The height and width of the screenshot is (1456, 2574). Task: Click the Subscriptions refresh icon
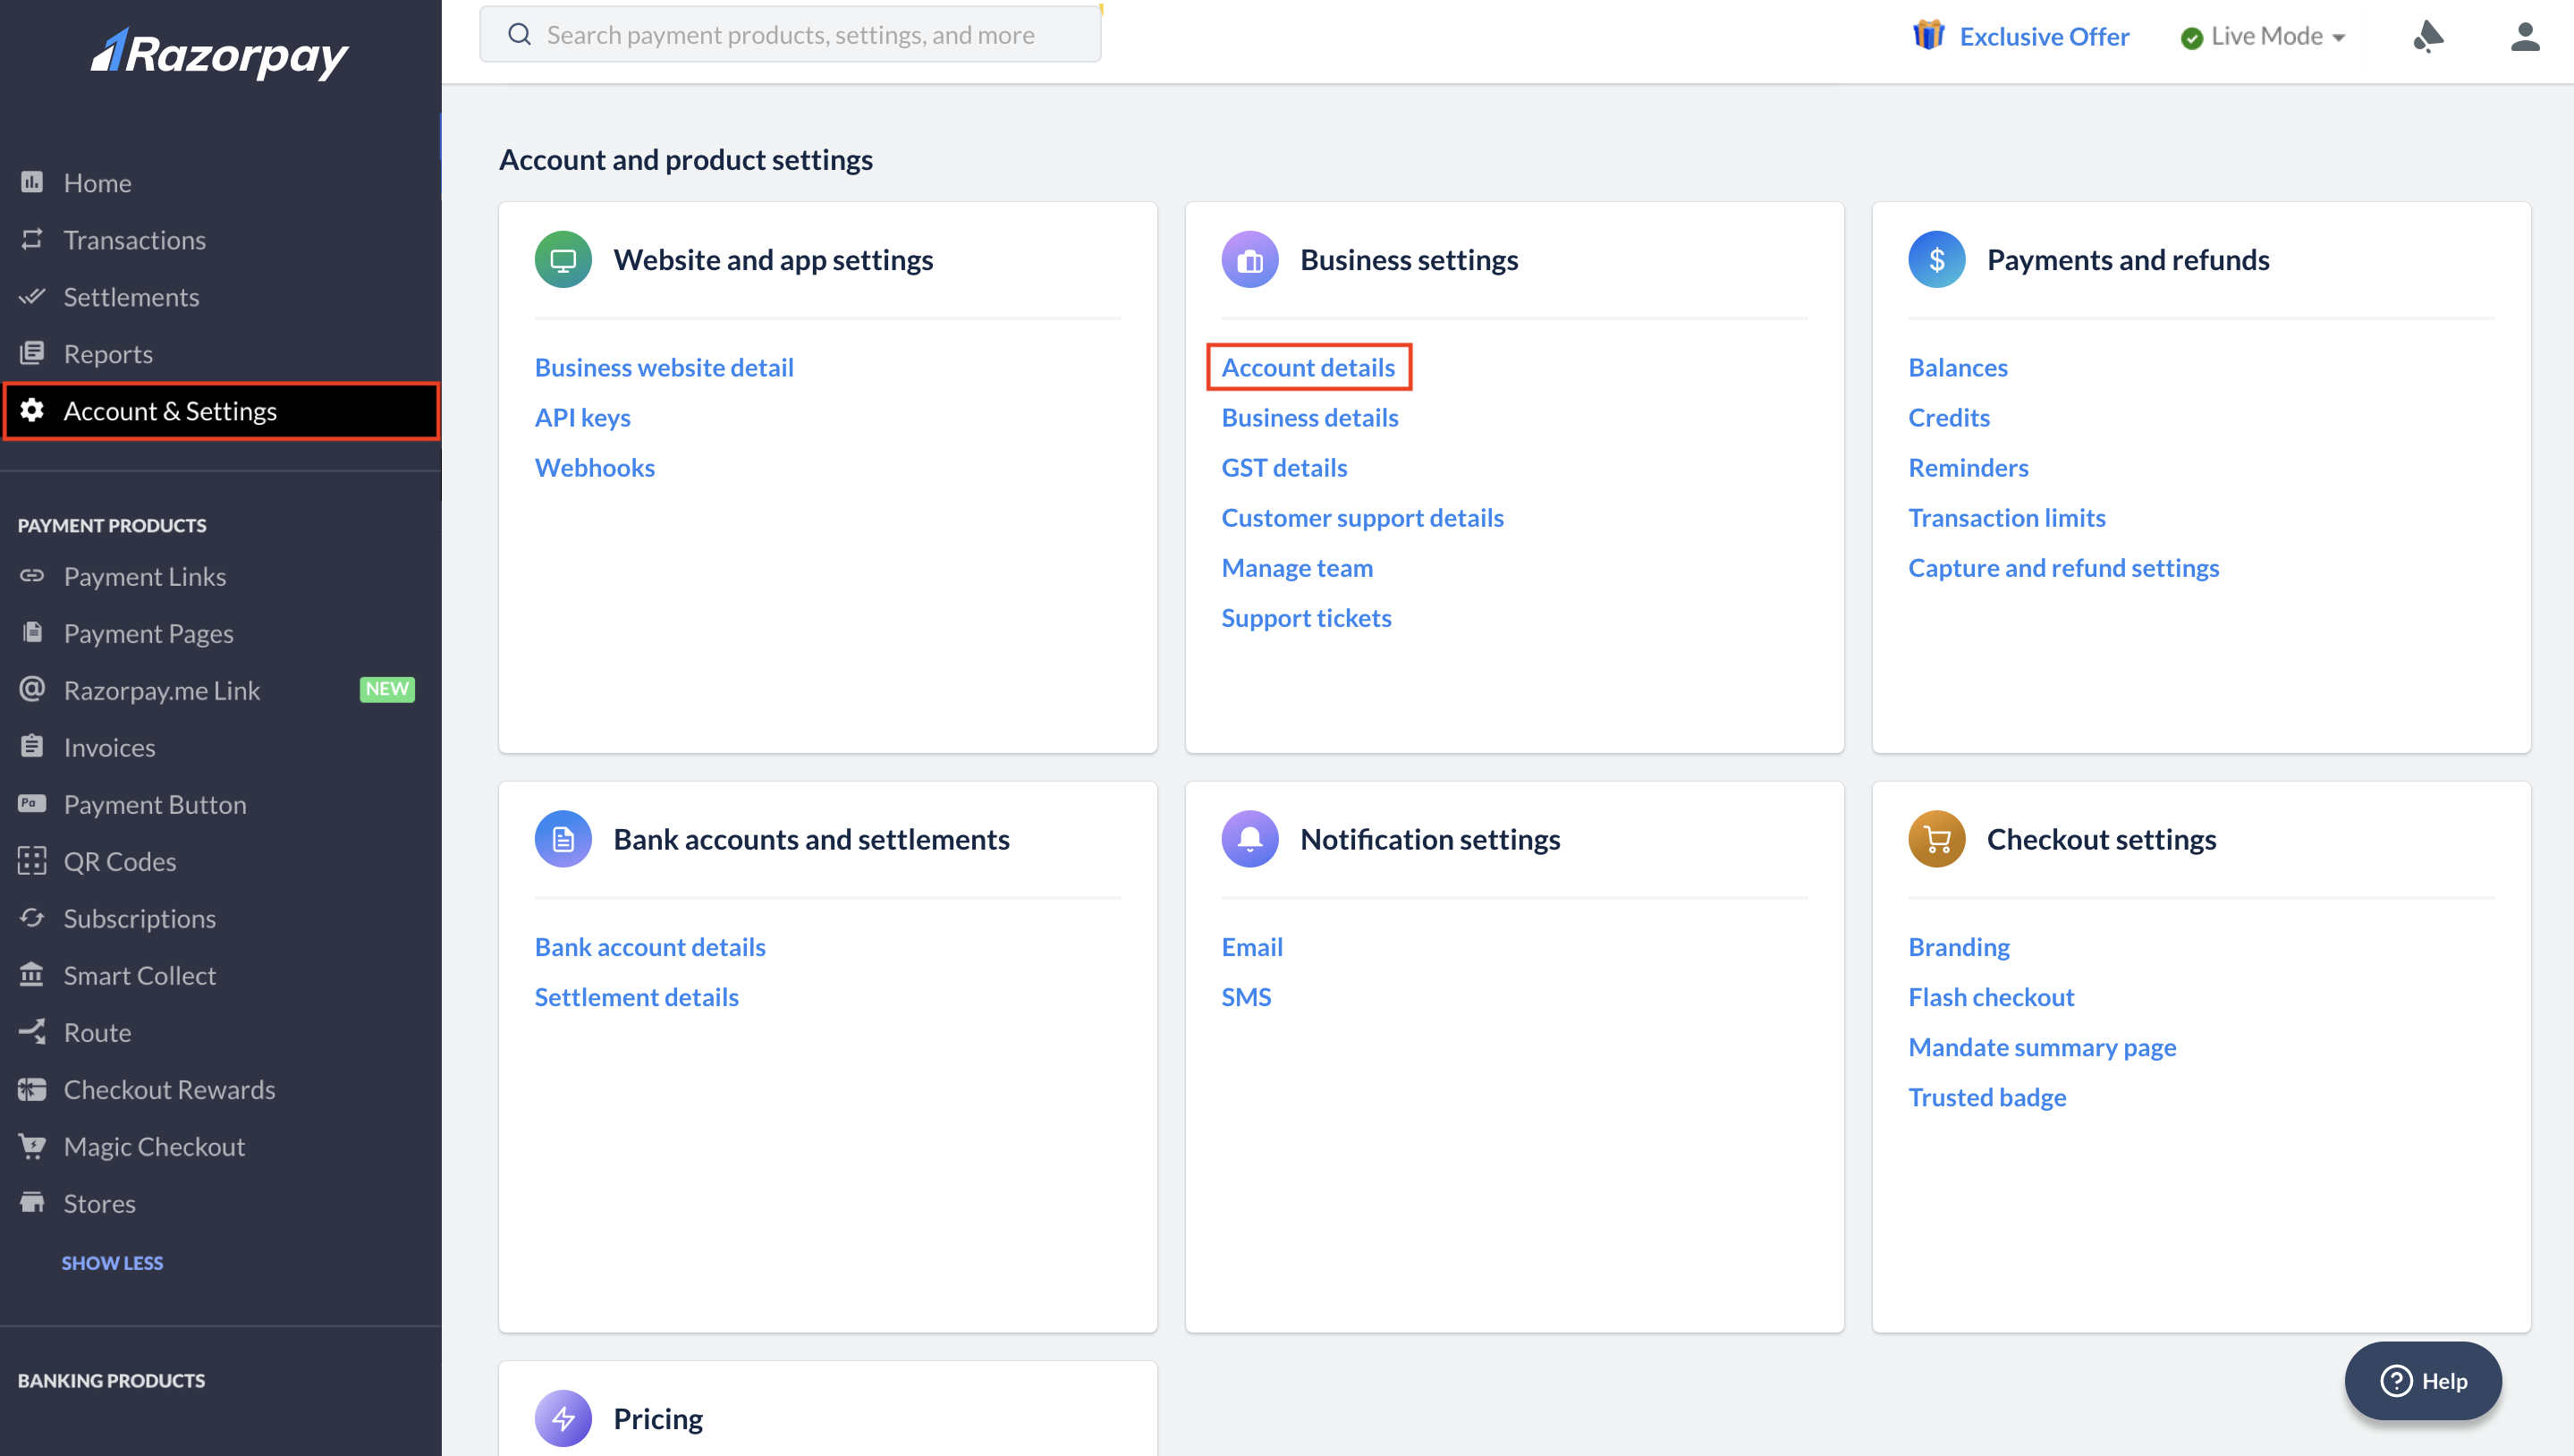point(32,917)
